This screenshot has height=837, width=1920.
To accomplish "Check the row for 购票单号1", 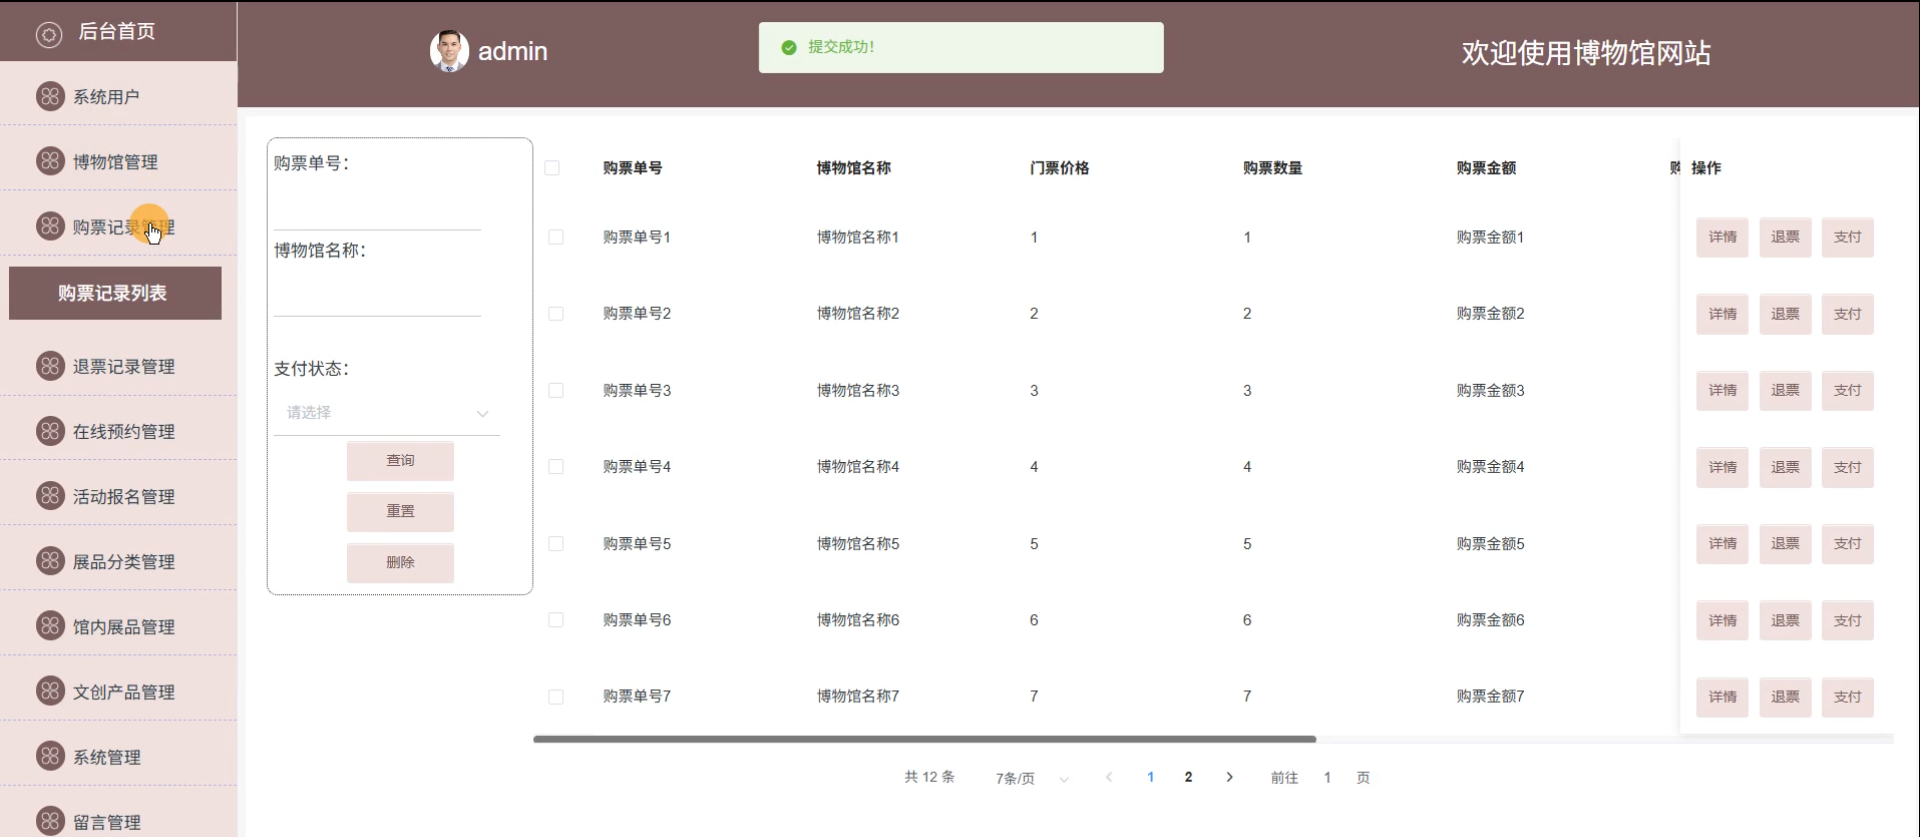I will pyautogui.click(x=556, y=237).
